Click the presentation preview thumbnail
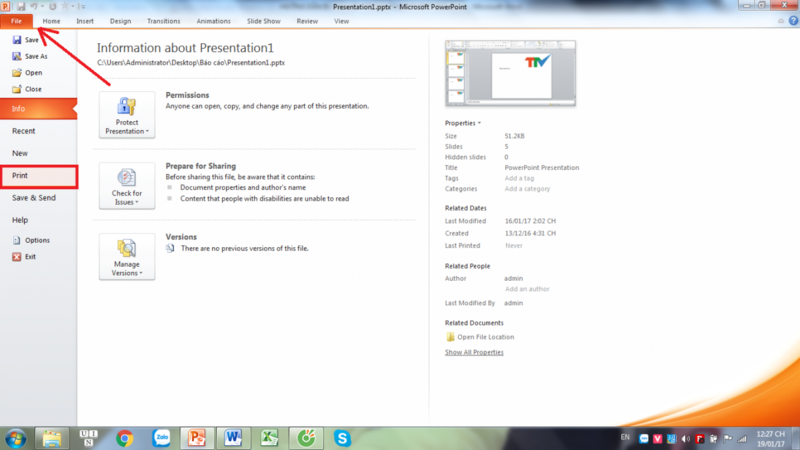 click(510, 73)
